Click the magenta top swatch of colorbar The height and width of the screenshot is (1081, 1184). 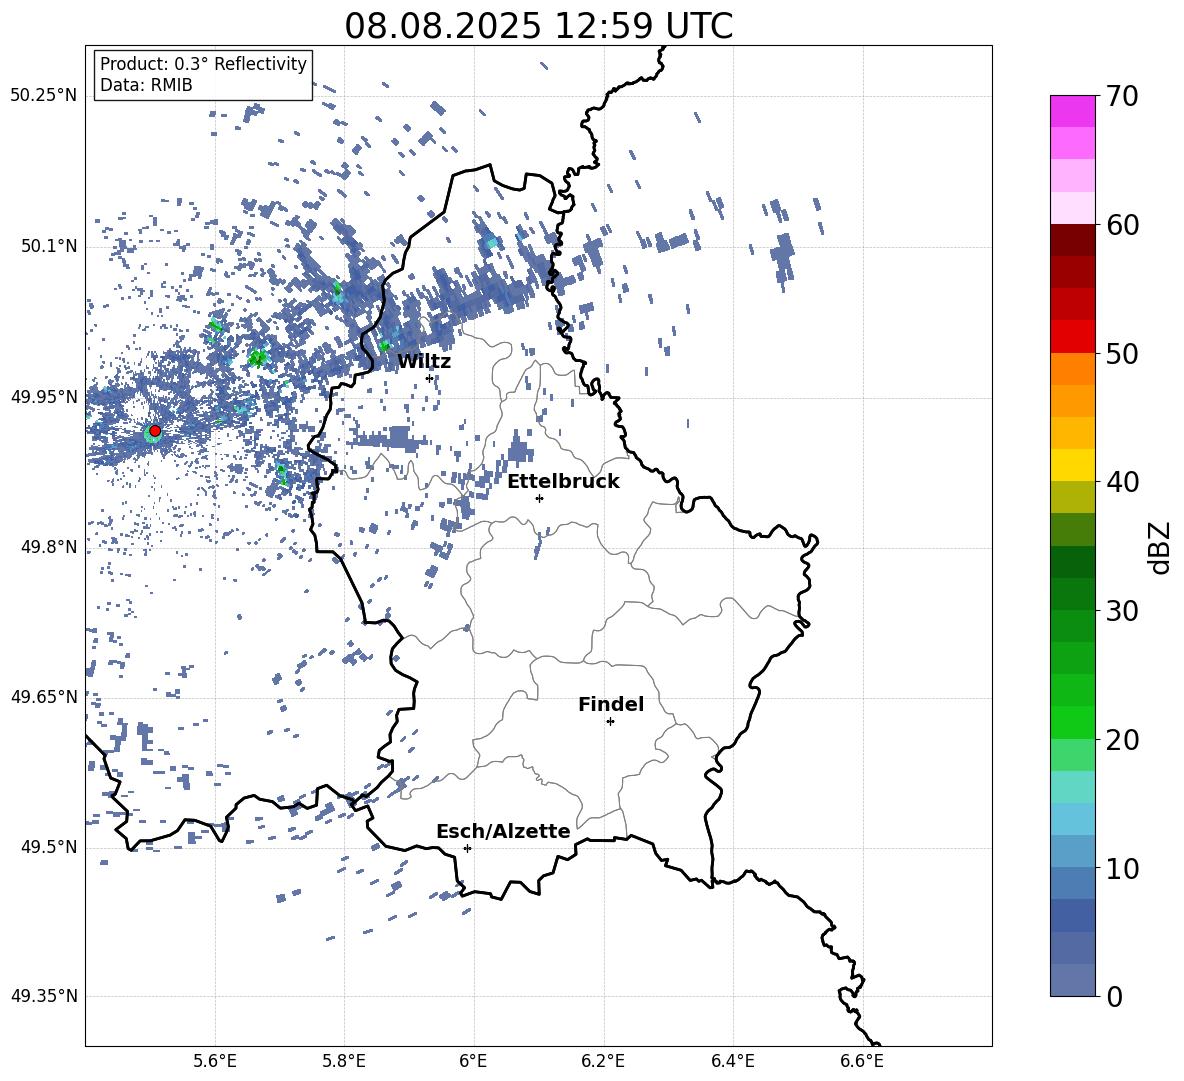(x=1072, y=111)
